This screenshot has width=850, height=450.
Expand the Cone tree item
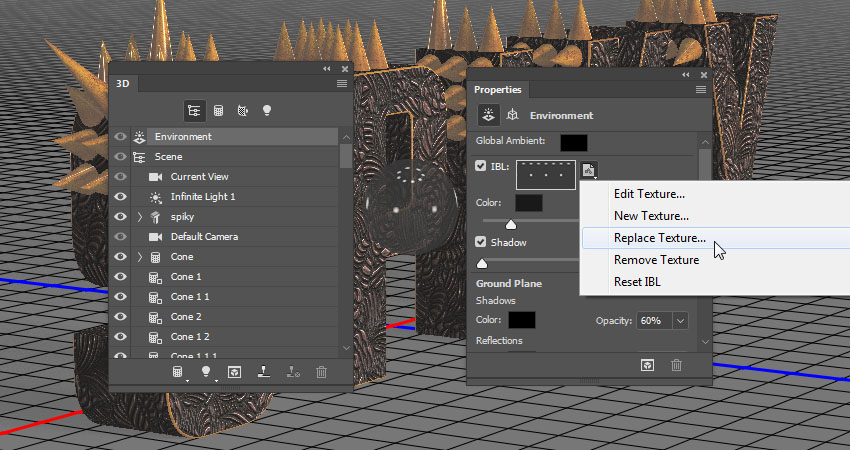click(140, 257)
